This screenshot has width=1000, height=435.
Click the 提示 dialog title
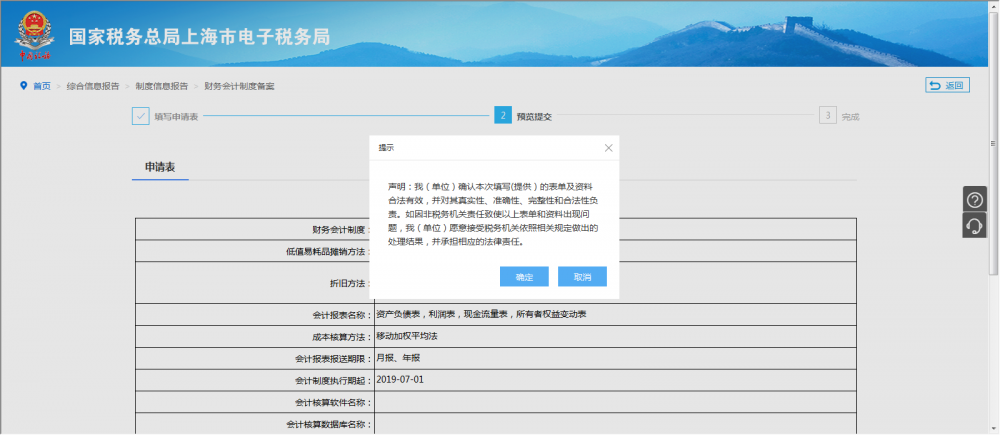pyautogui.click(x=386, y=148)
